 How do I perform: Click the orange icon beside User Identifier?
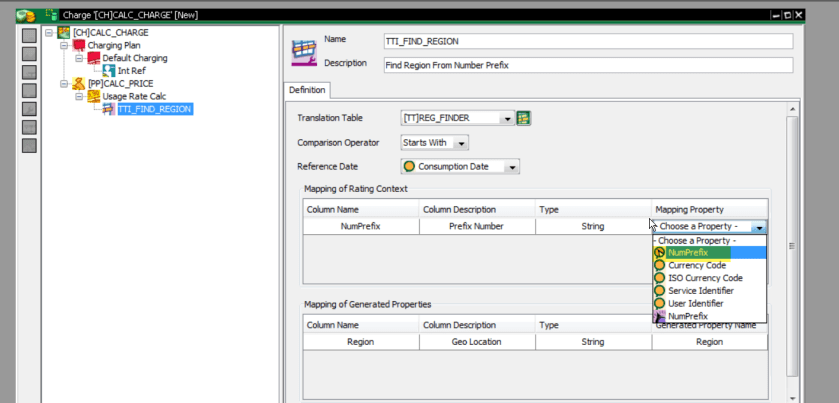pyautogui.click(x=660, y=303)
